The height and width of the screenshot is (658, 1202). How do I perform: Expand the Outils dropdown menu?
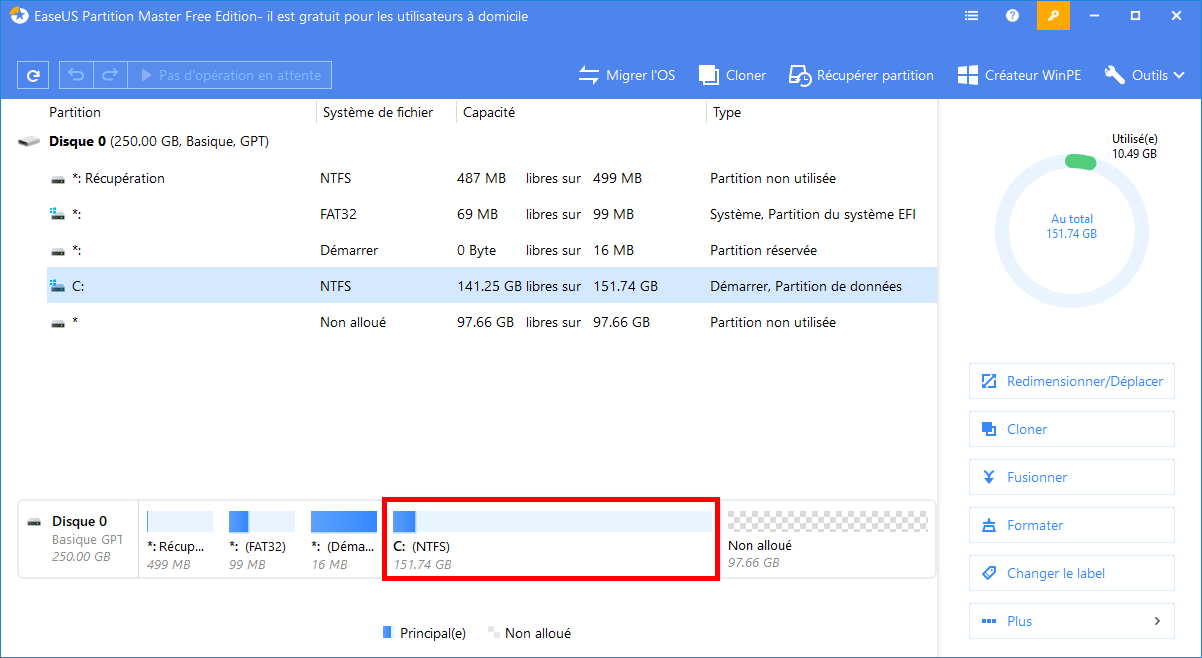coord(1145,75)
